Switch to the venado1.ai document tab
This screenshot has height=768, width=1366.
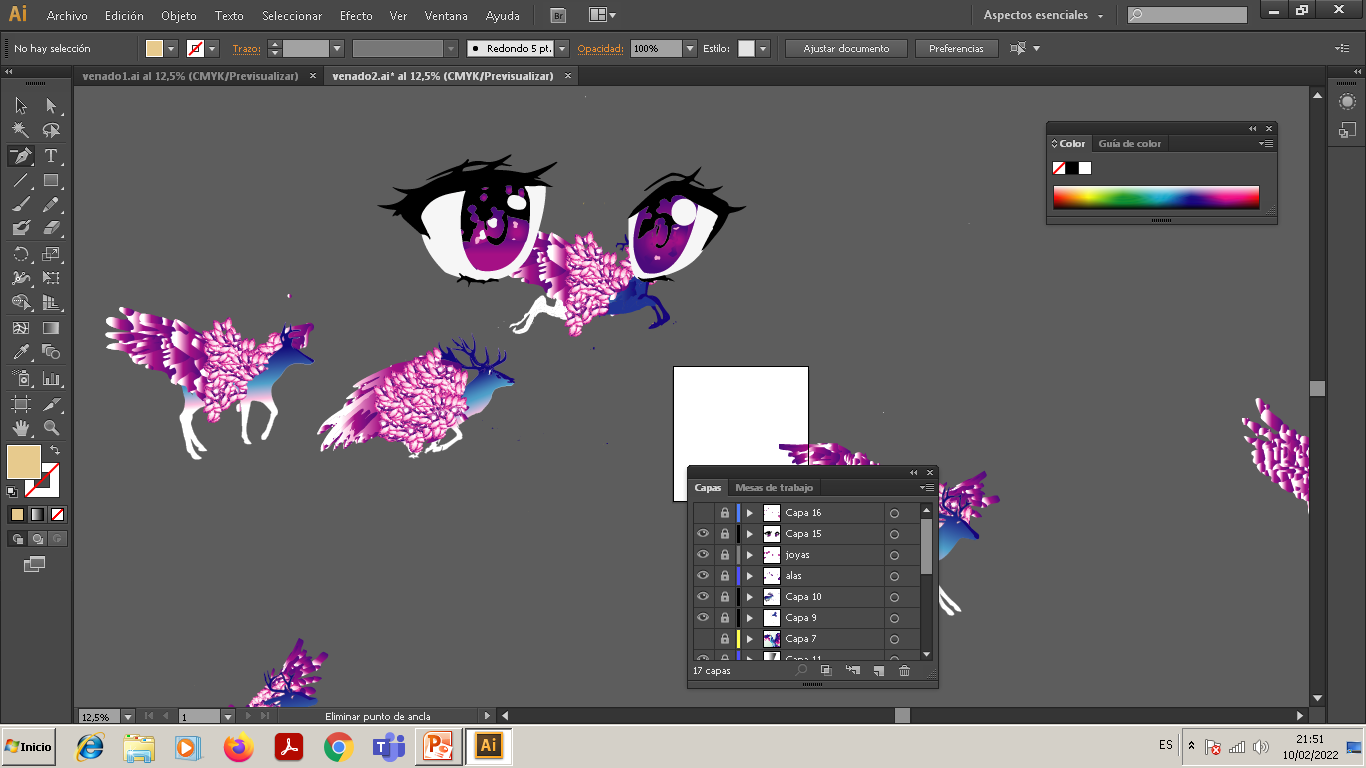click(x=191, y=76)
